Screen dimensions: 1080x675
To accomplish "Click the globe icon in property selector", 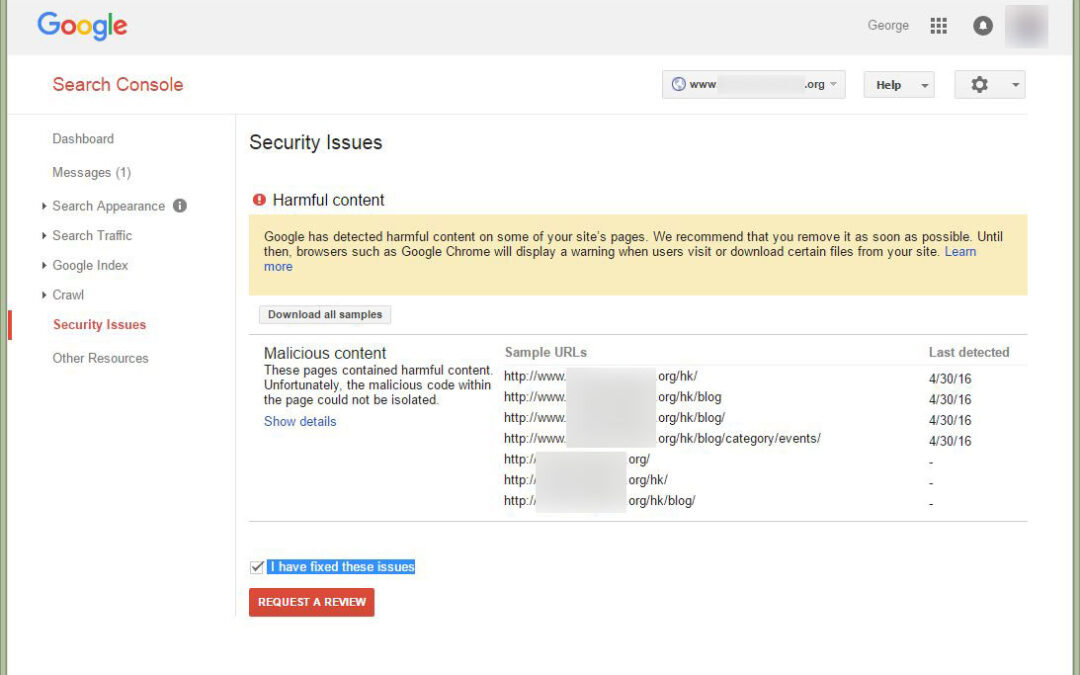I will point(678,84).
